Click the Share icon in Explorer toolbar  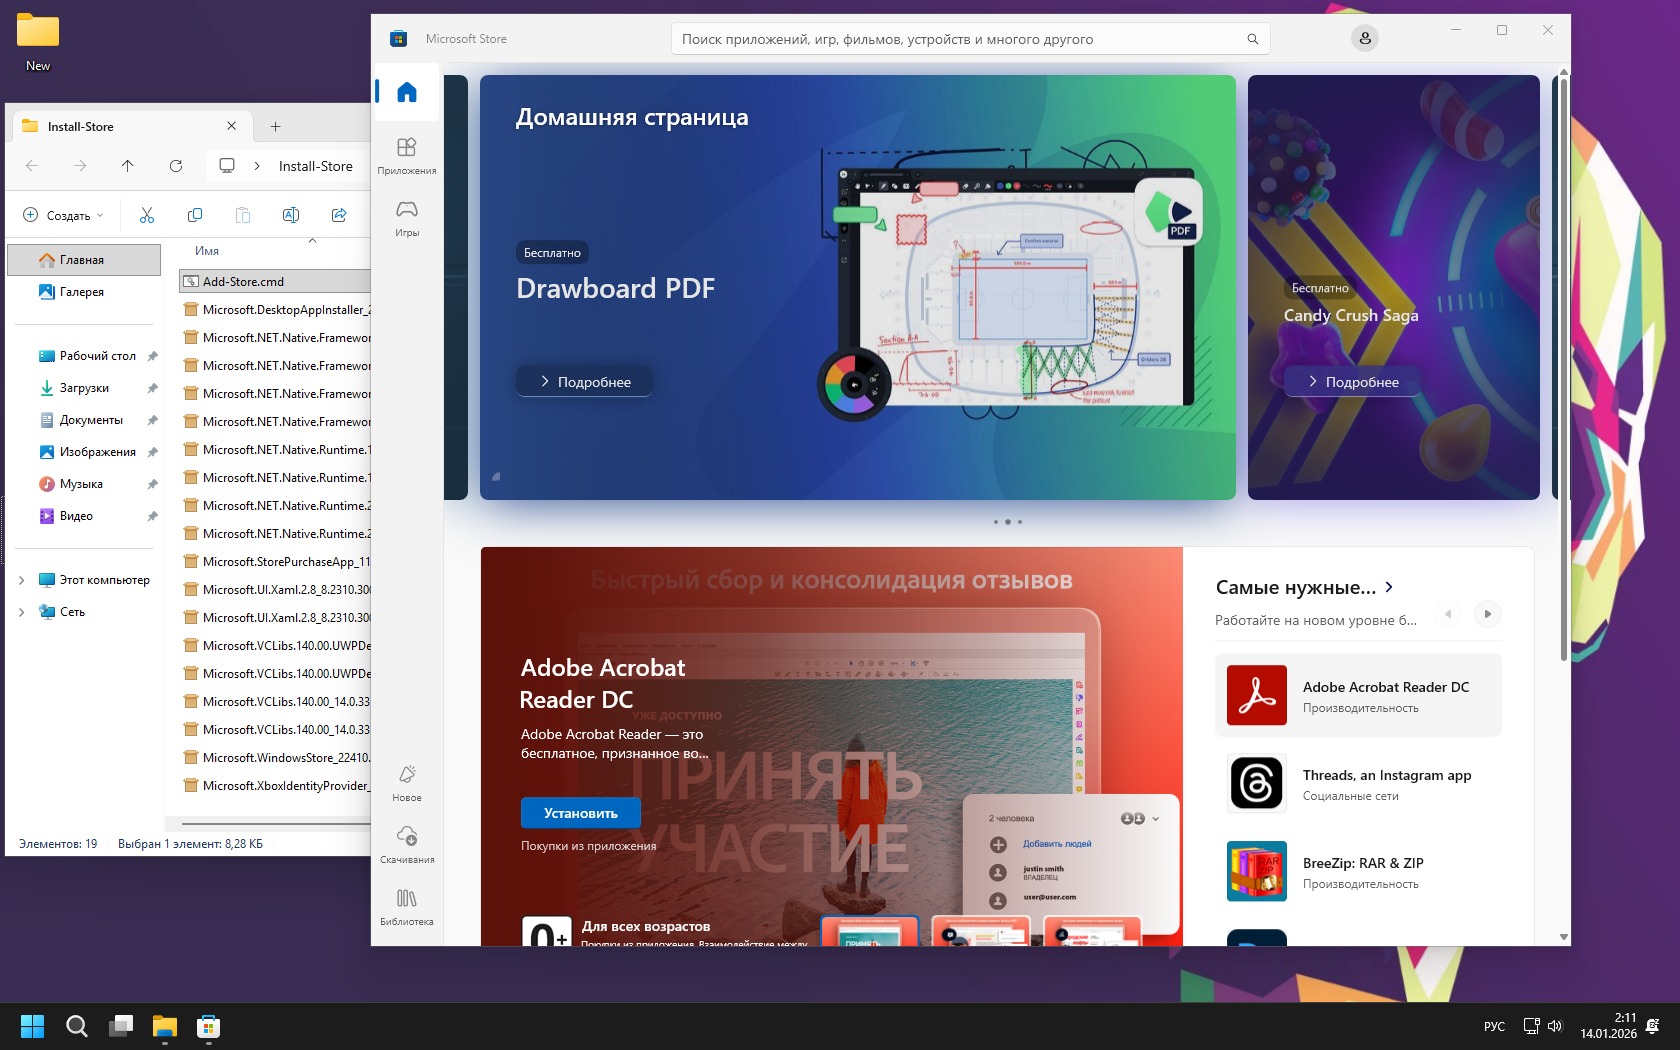click(x=339, y=215)
